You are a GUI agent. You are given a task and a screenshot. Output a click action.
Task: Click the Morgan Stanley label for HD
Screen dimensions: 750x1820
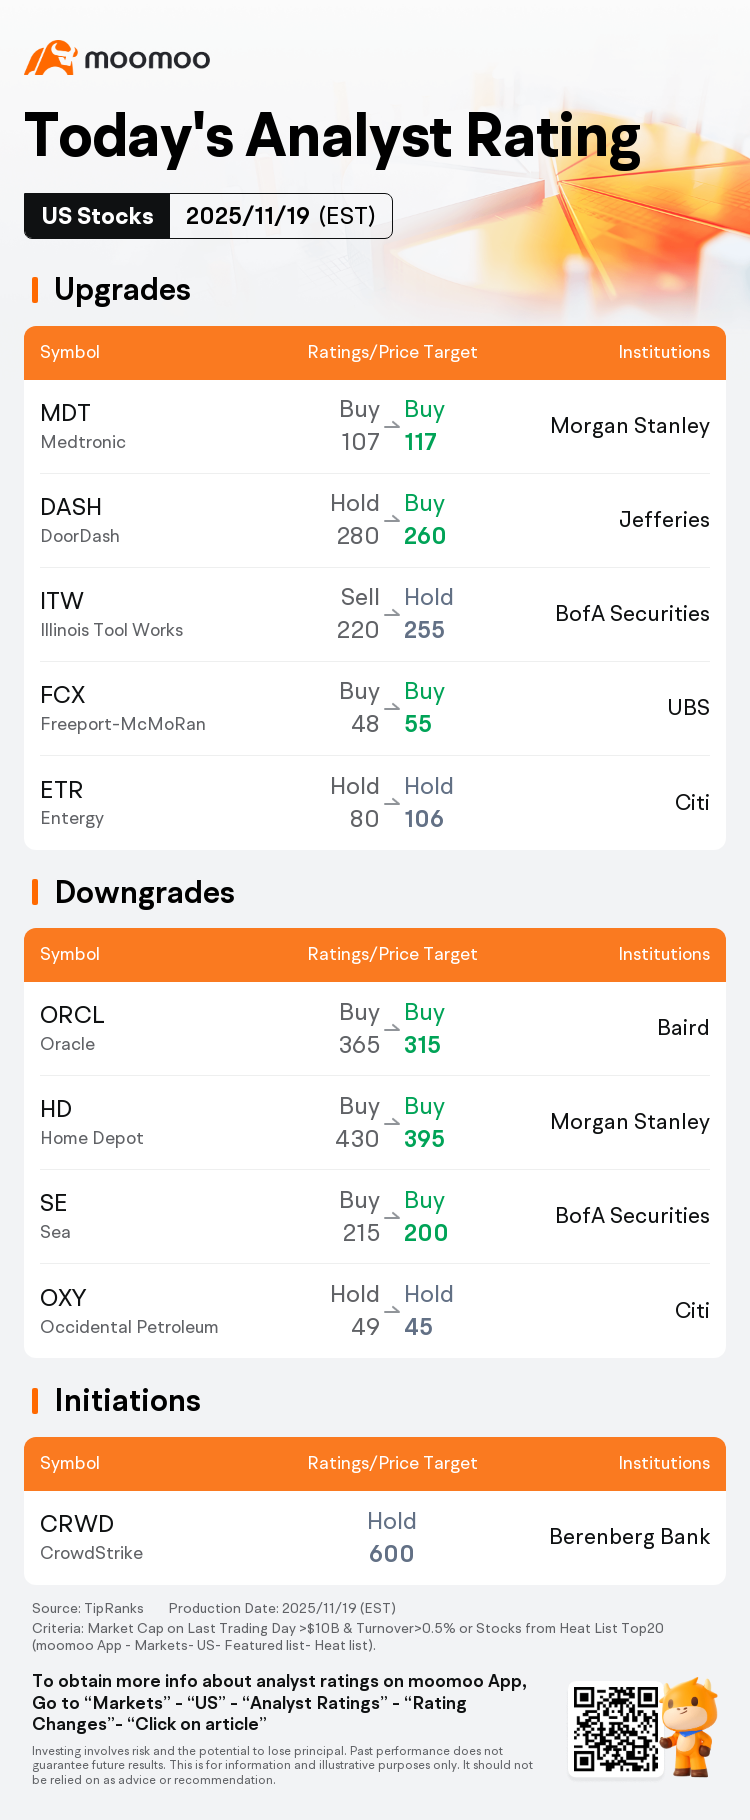pyautogui.click(x=630, y=1122)
